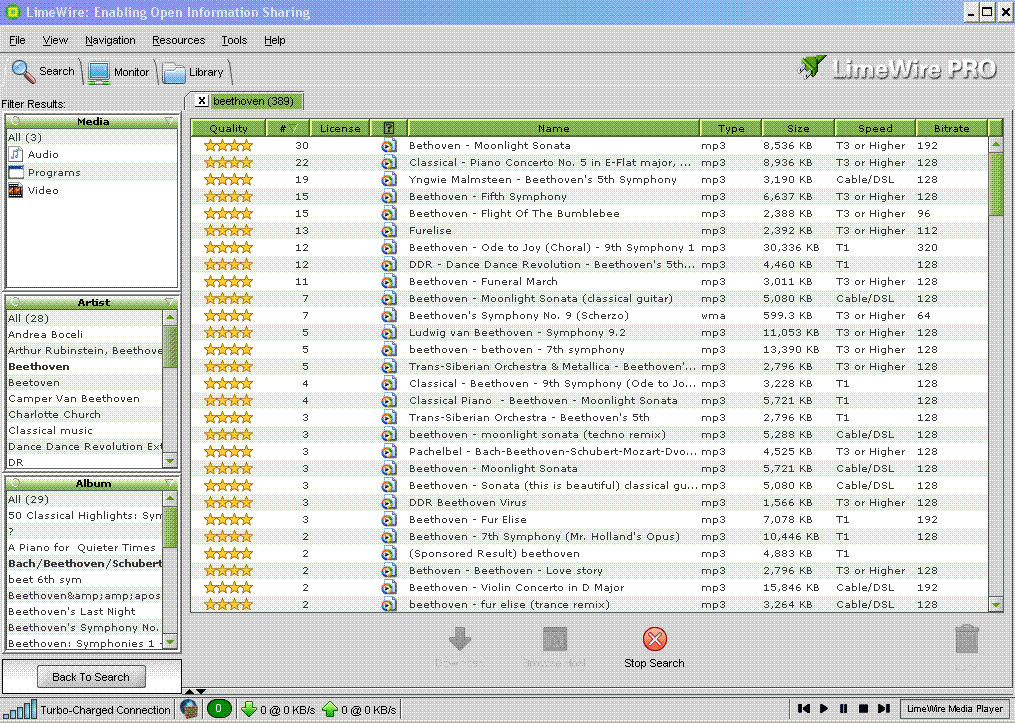The height and width of the screenshot is (723, 1015).
Task: Close the beethoven (389) search tab
Action: [201, 101]
